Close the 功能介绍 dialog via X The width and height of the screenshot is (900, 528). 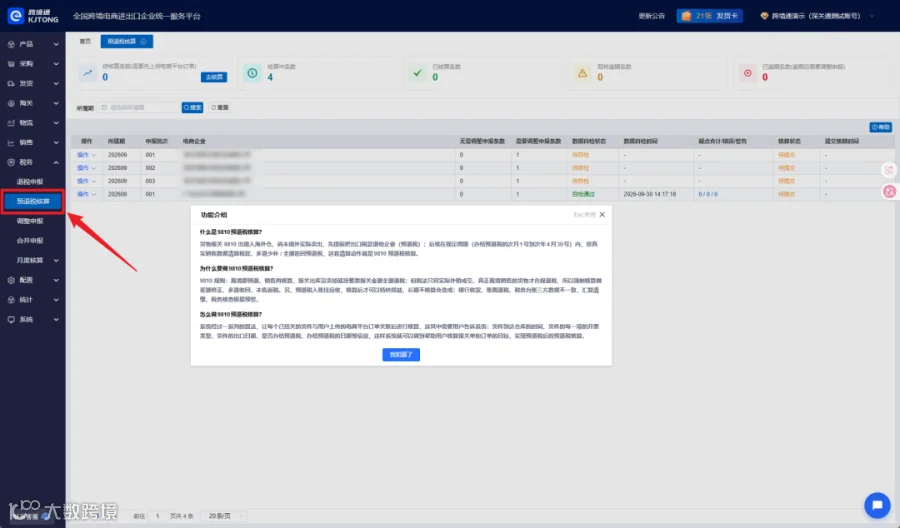[x=602, y=215]
